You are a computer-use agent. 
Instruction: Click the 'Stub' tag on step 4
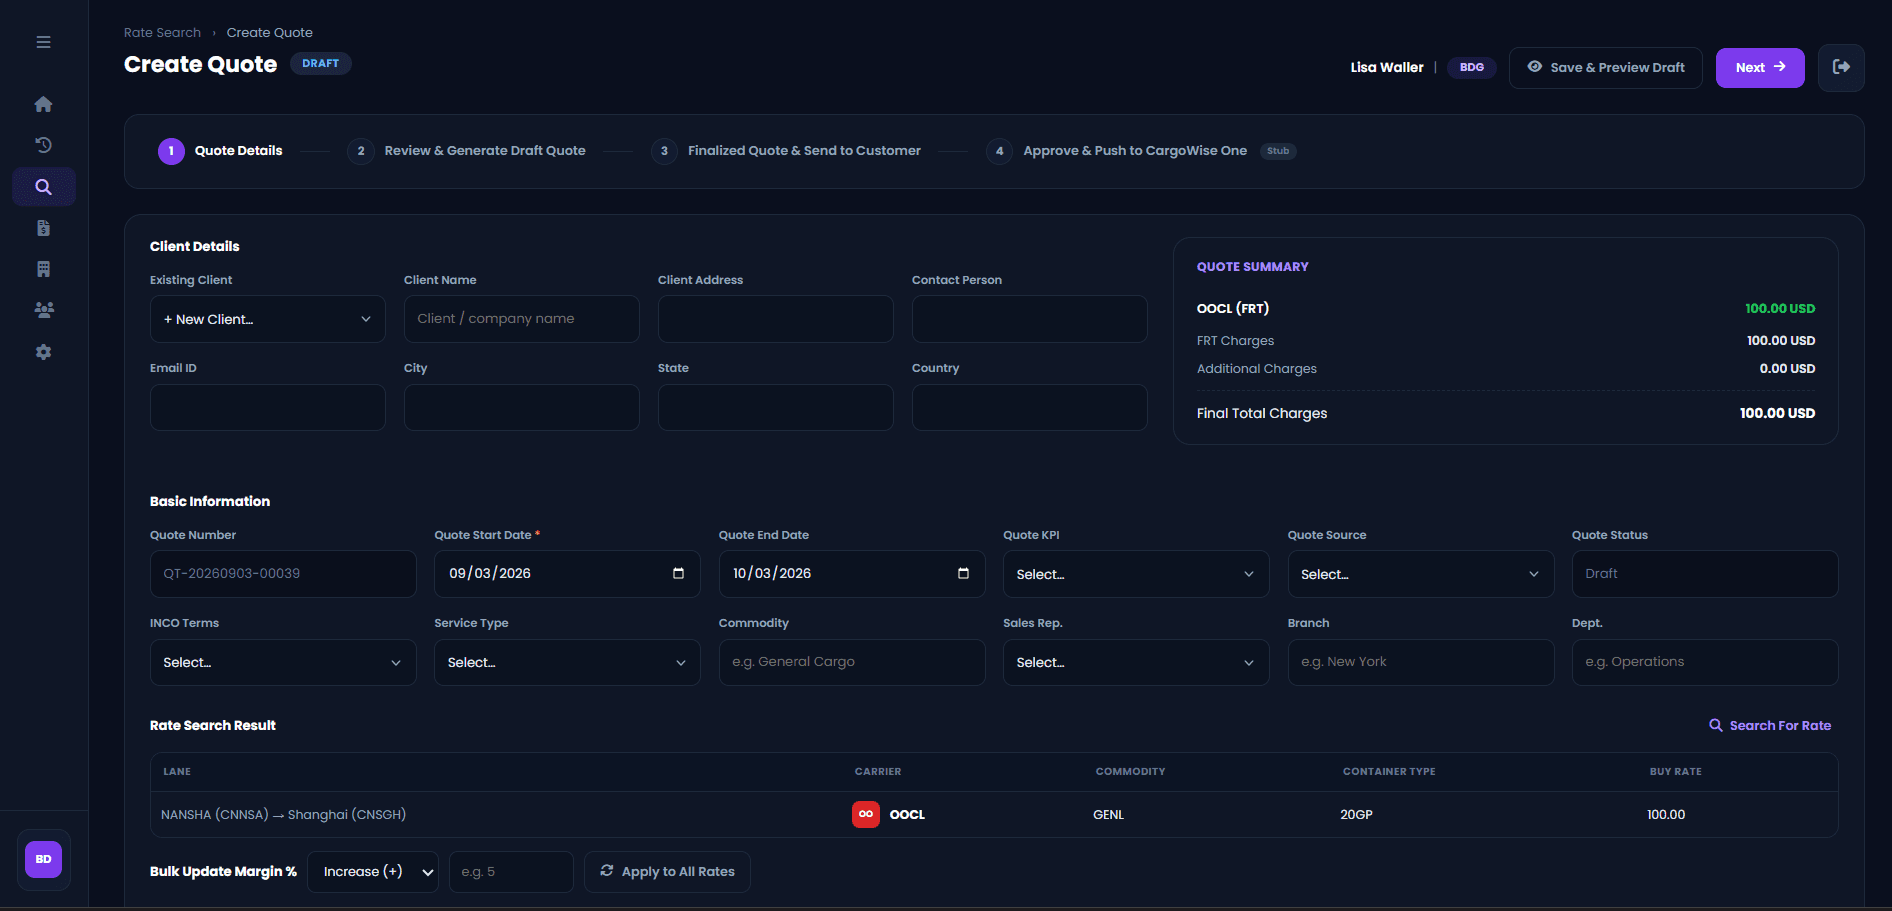[1278, 151]
